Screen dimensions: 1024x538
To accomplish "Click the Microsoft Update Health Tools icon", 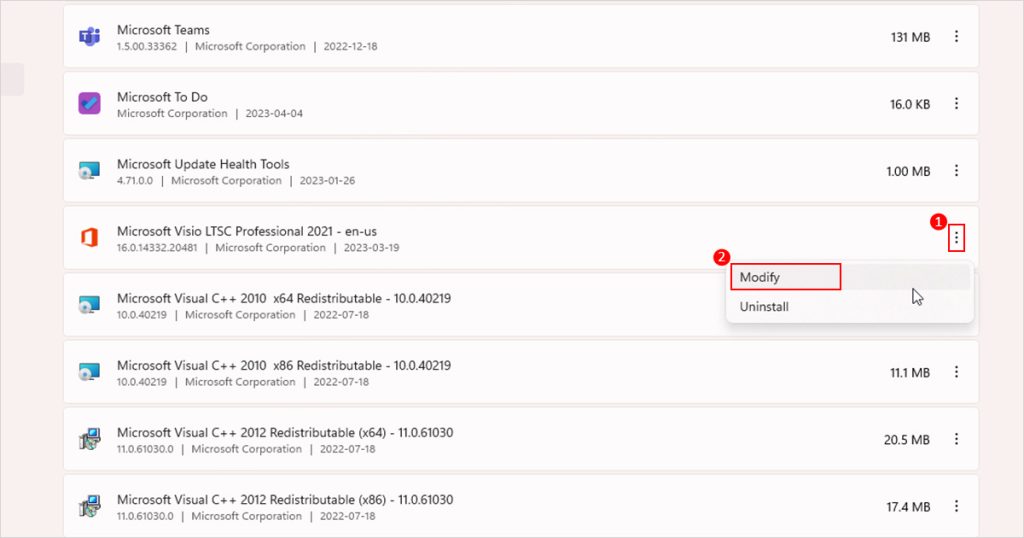I will pyautogui.click(x=89, y=171).
